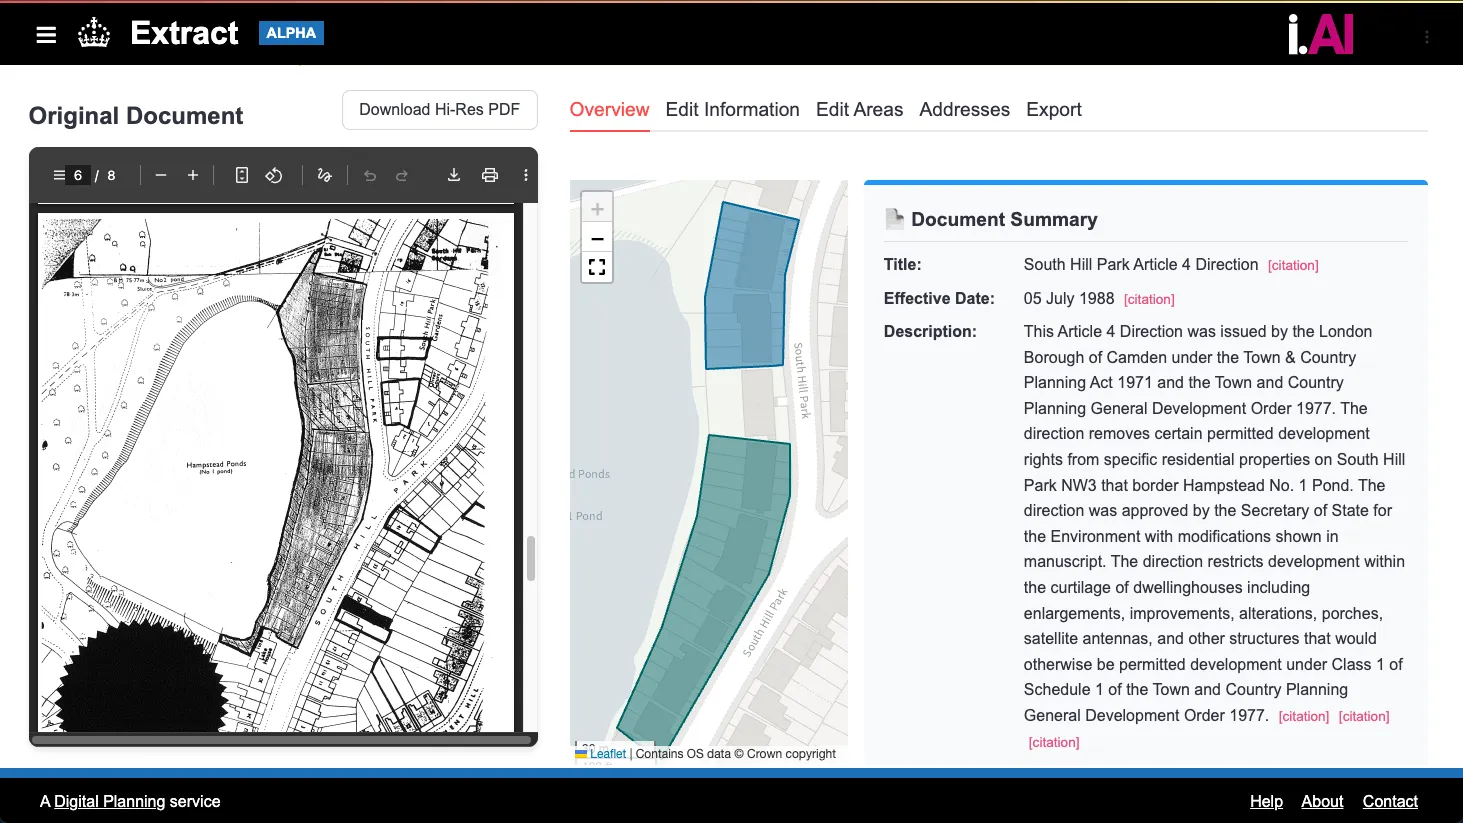Zoom out the PDF document

[161, 175]
